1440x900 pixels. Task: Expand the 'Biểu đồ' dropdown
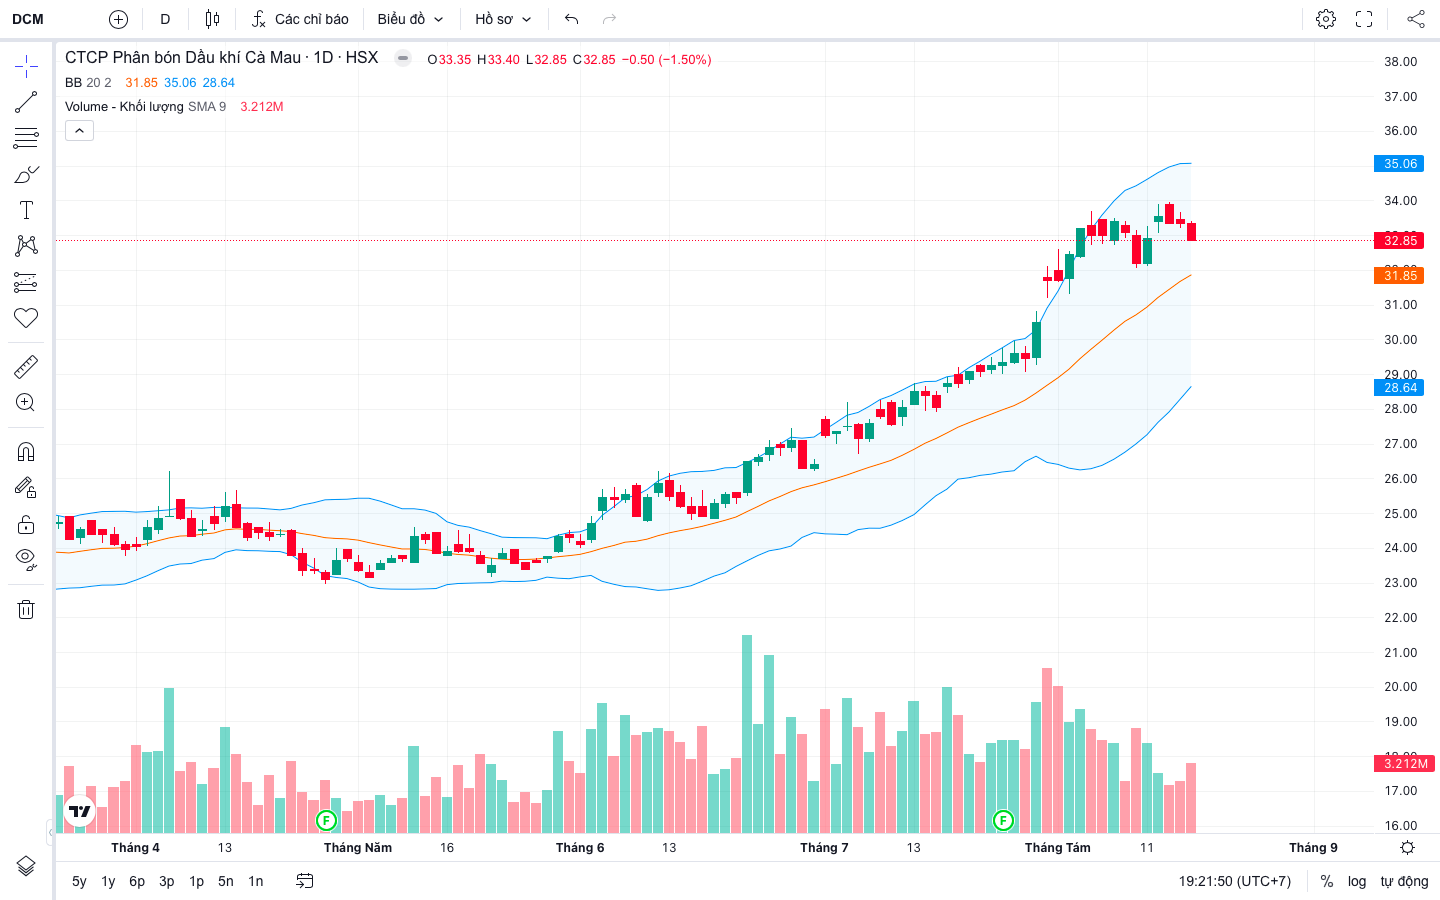click(411, 19)
